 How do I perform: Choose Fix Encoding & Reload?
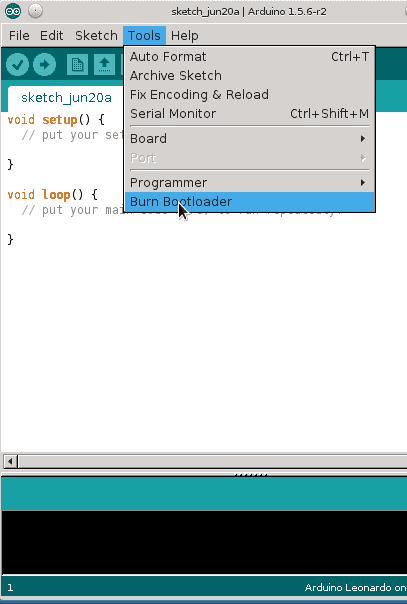(250, 94)
